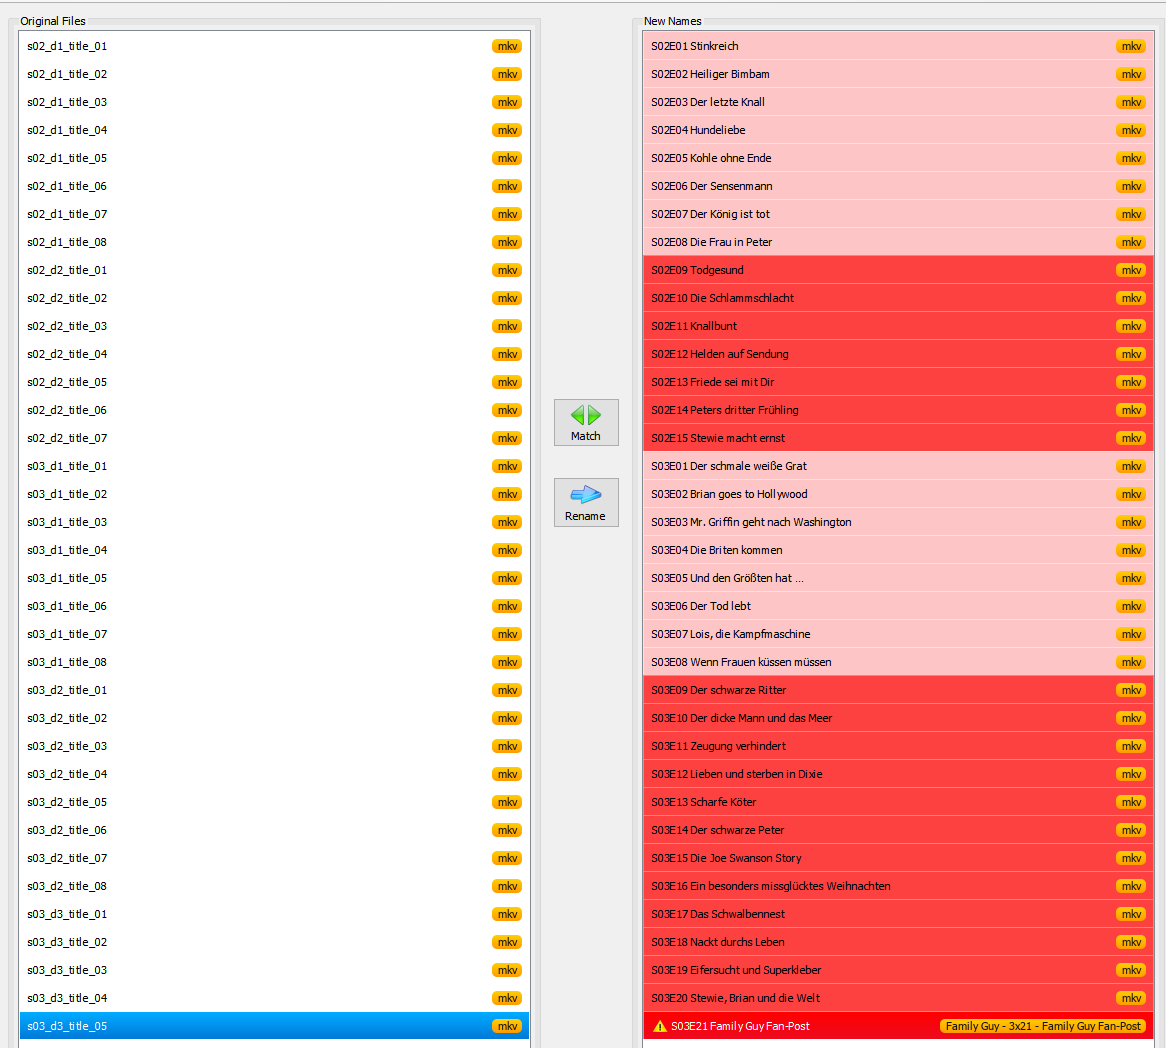Click mkv badge of S03E08 Wenn Frauen küssen müssen
Screen dimensions: 1166x1048
click(x=1131, y=662)
